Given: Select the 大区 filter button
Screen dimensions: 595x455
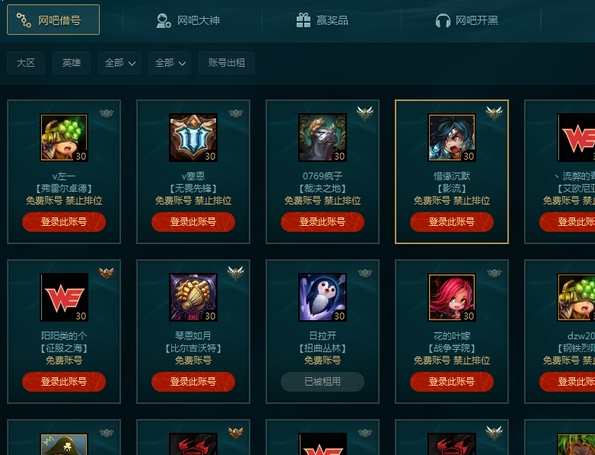Looking at the screenshot, I should [x=26, y=63].
